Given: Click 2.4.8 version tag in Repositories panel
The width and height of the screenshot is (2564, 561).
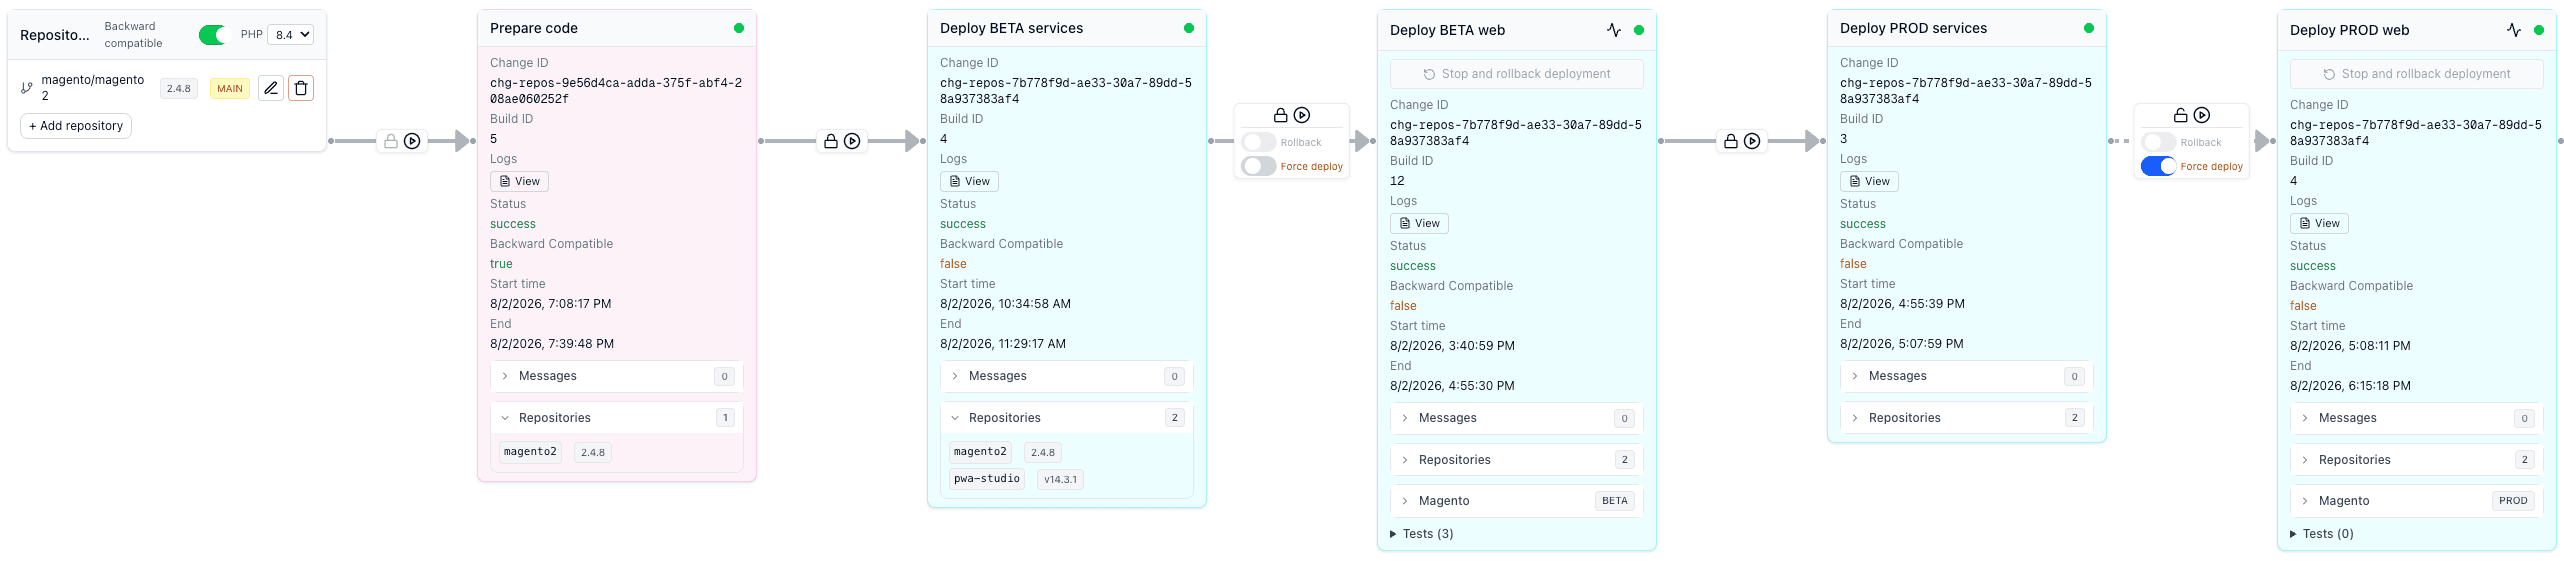Looking at the screenshot, I should (179, 88).
